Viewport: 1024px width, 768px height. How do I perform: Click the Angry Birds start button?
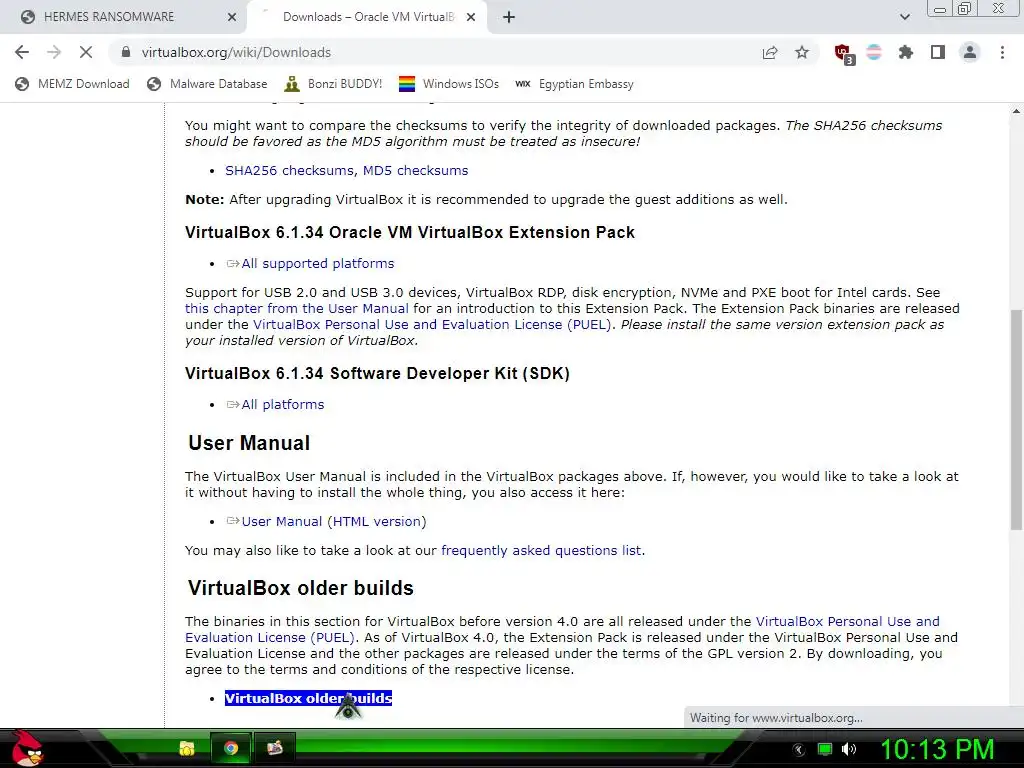26,748
